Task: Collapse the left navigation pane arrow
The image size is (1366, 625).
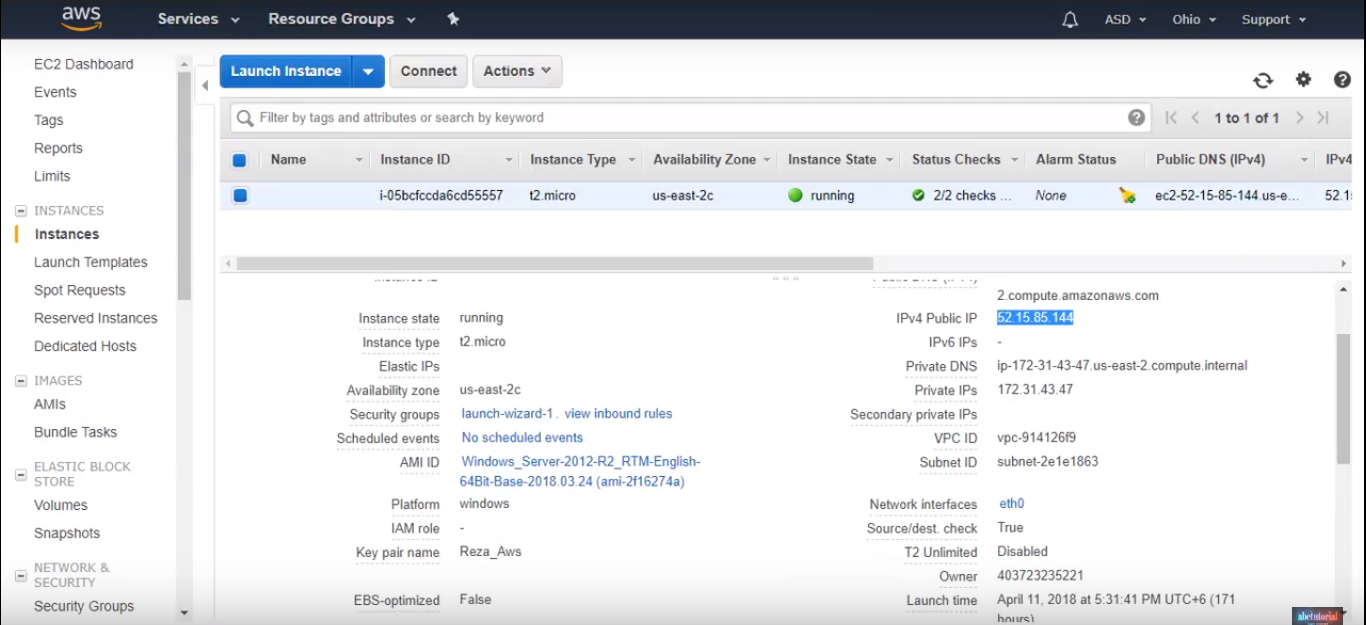Action: pyautogui.click(x=205, y=86)
